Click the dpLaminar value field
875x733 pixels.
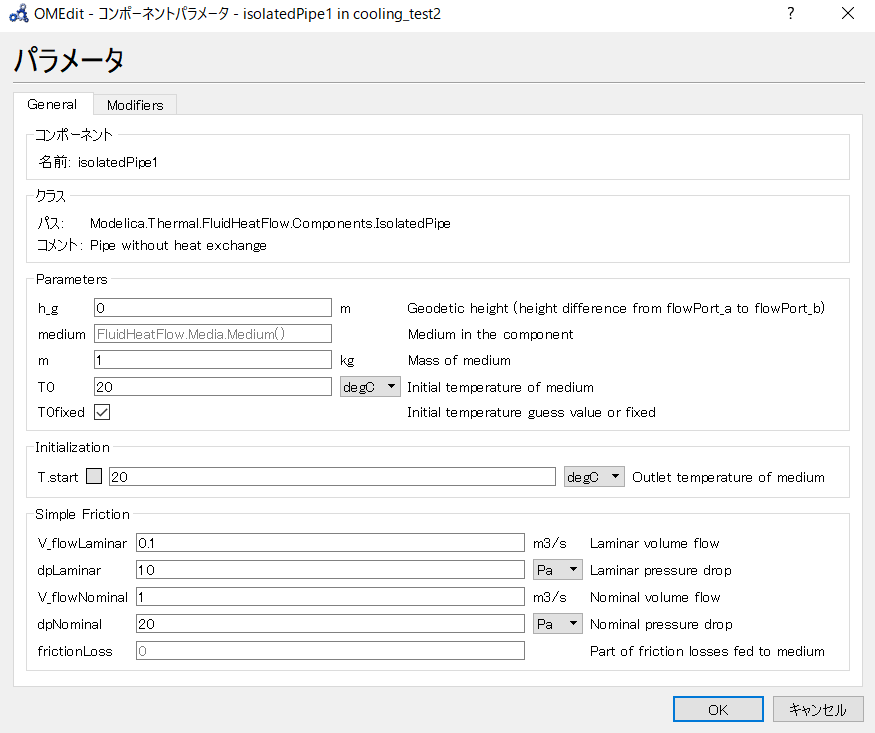[x=330, y=570]
